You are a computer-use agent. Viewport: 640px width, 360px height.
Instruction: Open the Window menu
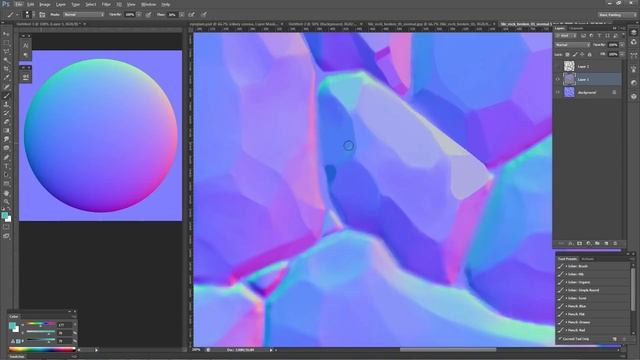pos(148,4)
